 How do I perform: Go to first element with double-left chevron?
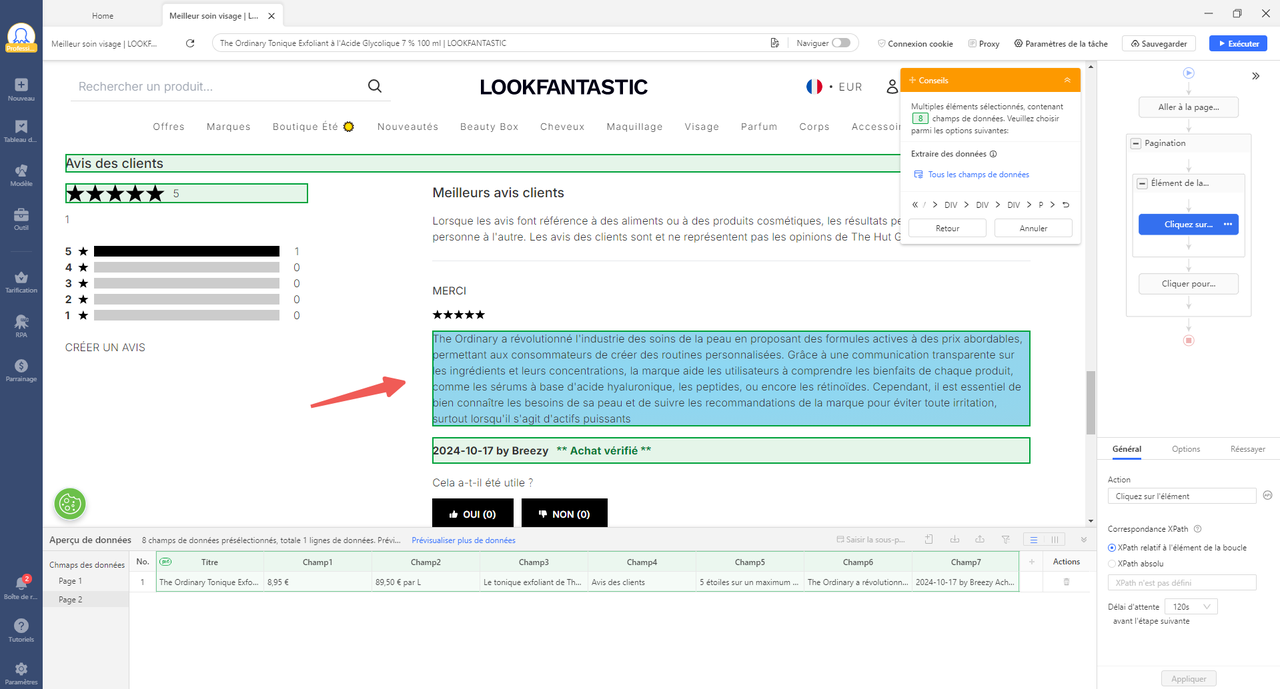coord(915,204)
